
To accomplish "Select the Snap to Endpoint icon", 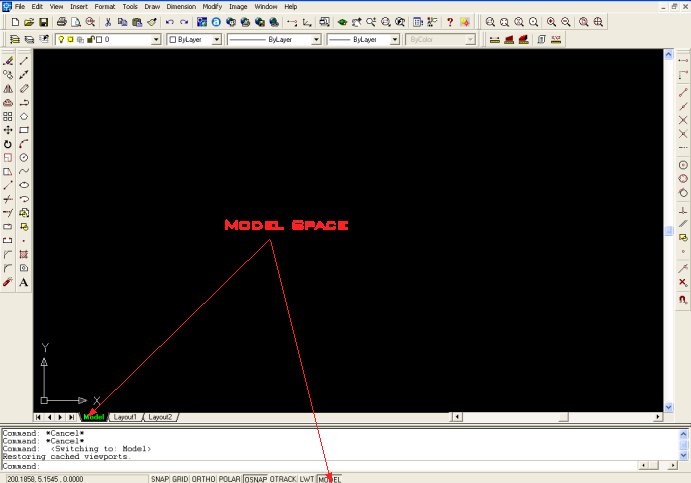I will (x=683, y=93).
